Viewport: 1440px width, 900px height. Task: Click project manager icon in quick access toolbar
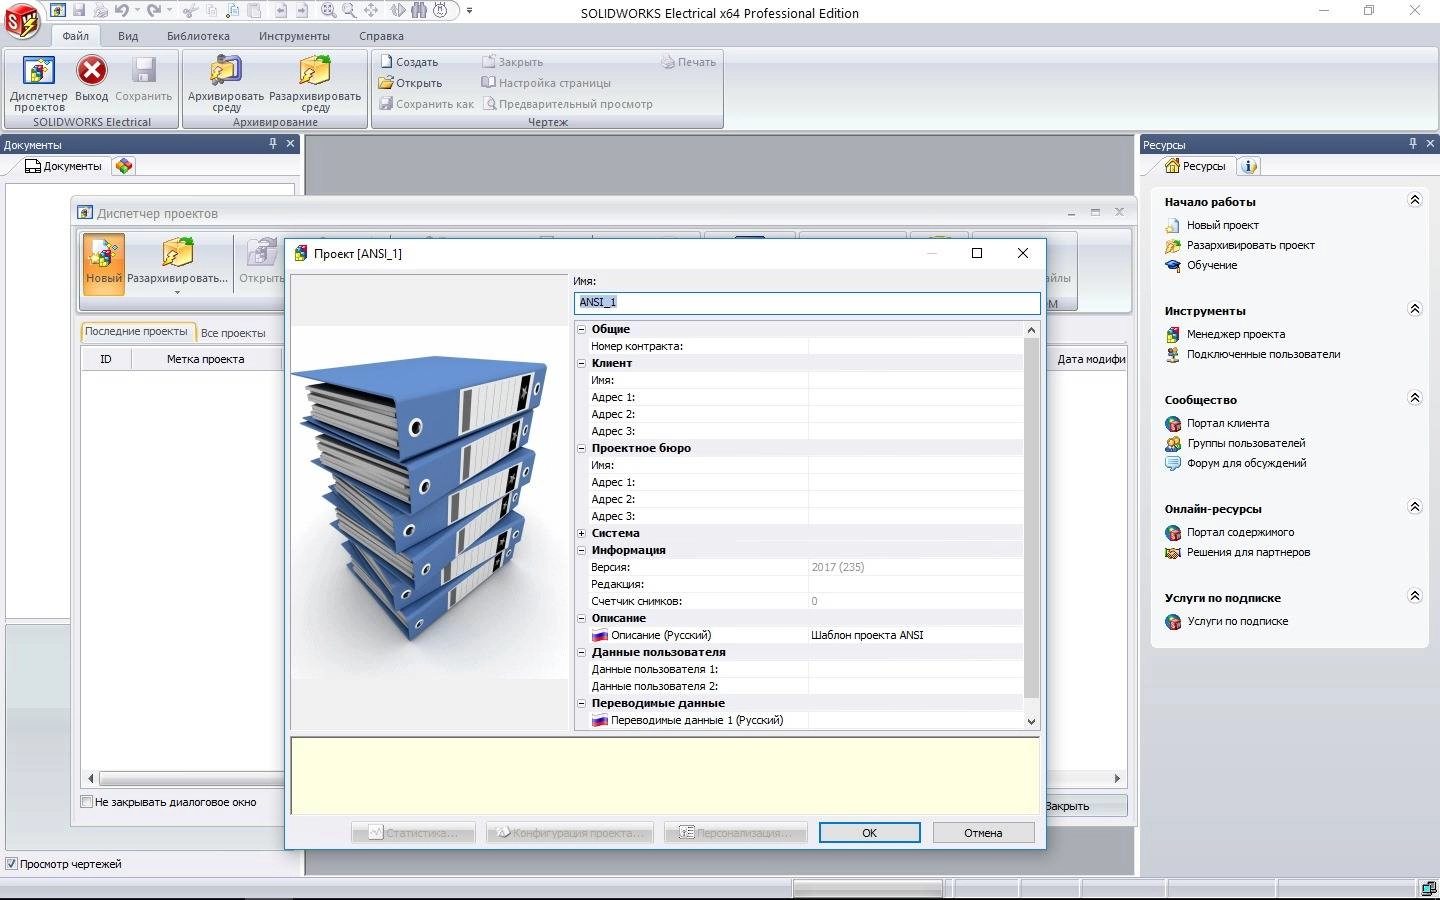(57, 11)
